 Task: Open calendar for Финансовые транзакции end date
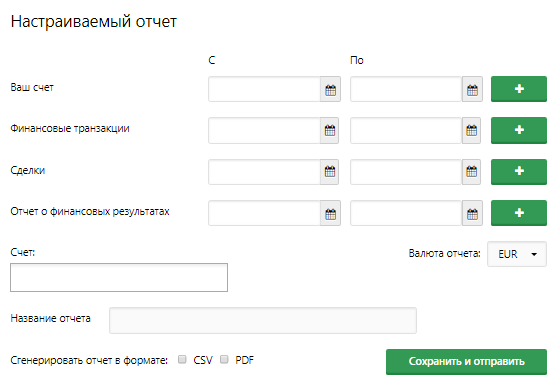click(471, 131)
